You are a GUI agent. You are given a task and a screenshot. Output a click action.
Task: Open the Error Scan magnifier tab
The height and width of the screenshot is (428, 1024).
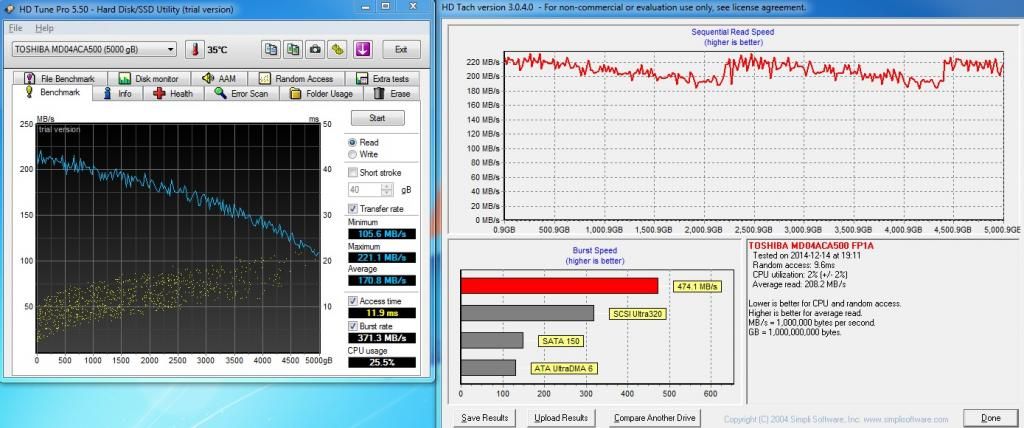pyautogui.click(x=241, y=94)
